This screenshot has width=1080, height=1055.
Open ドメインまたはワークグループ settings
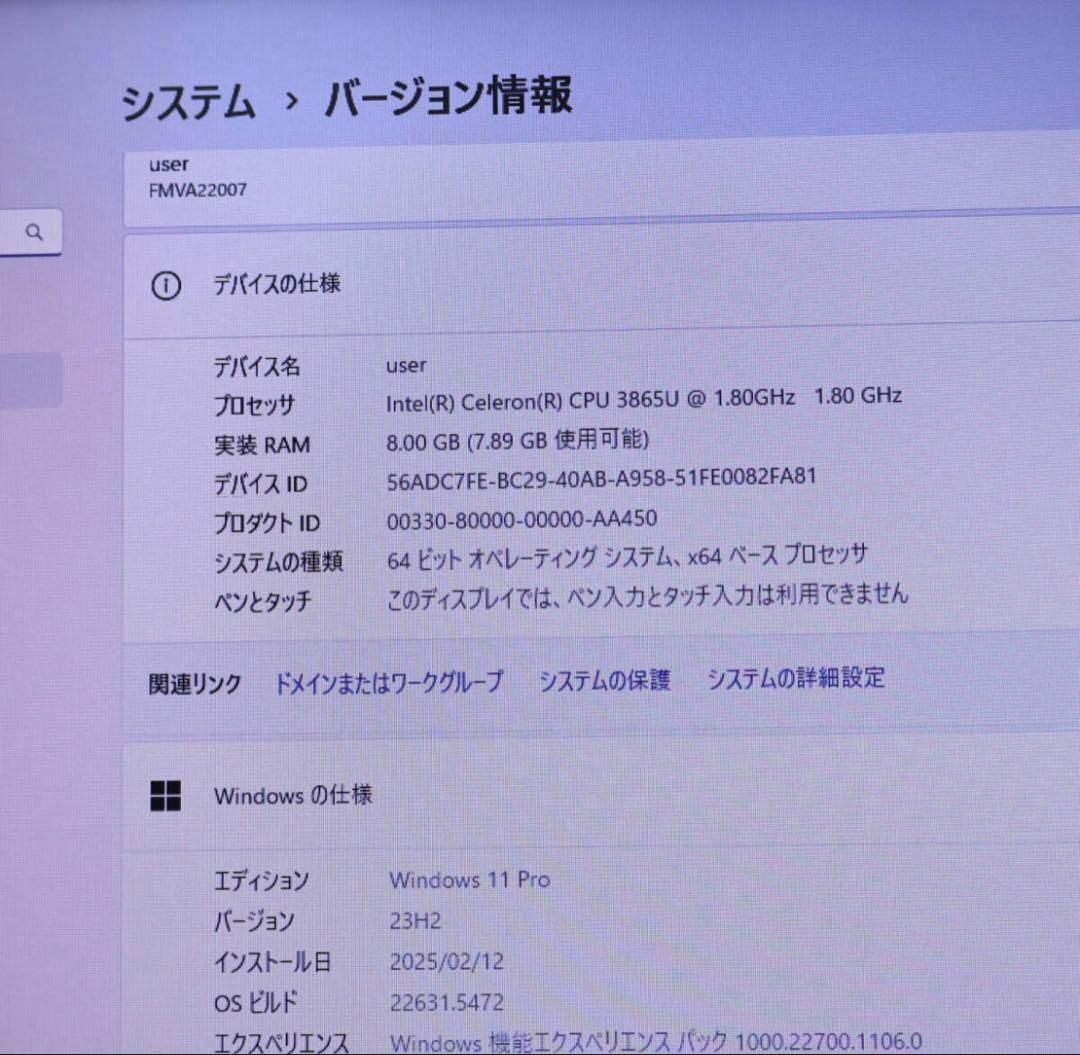[x=390, y=679]
